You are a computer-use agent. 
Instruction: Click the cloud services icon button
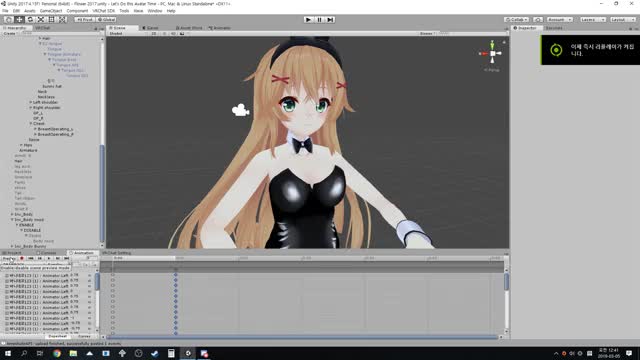coord(538,20)
